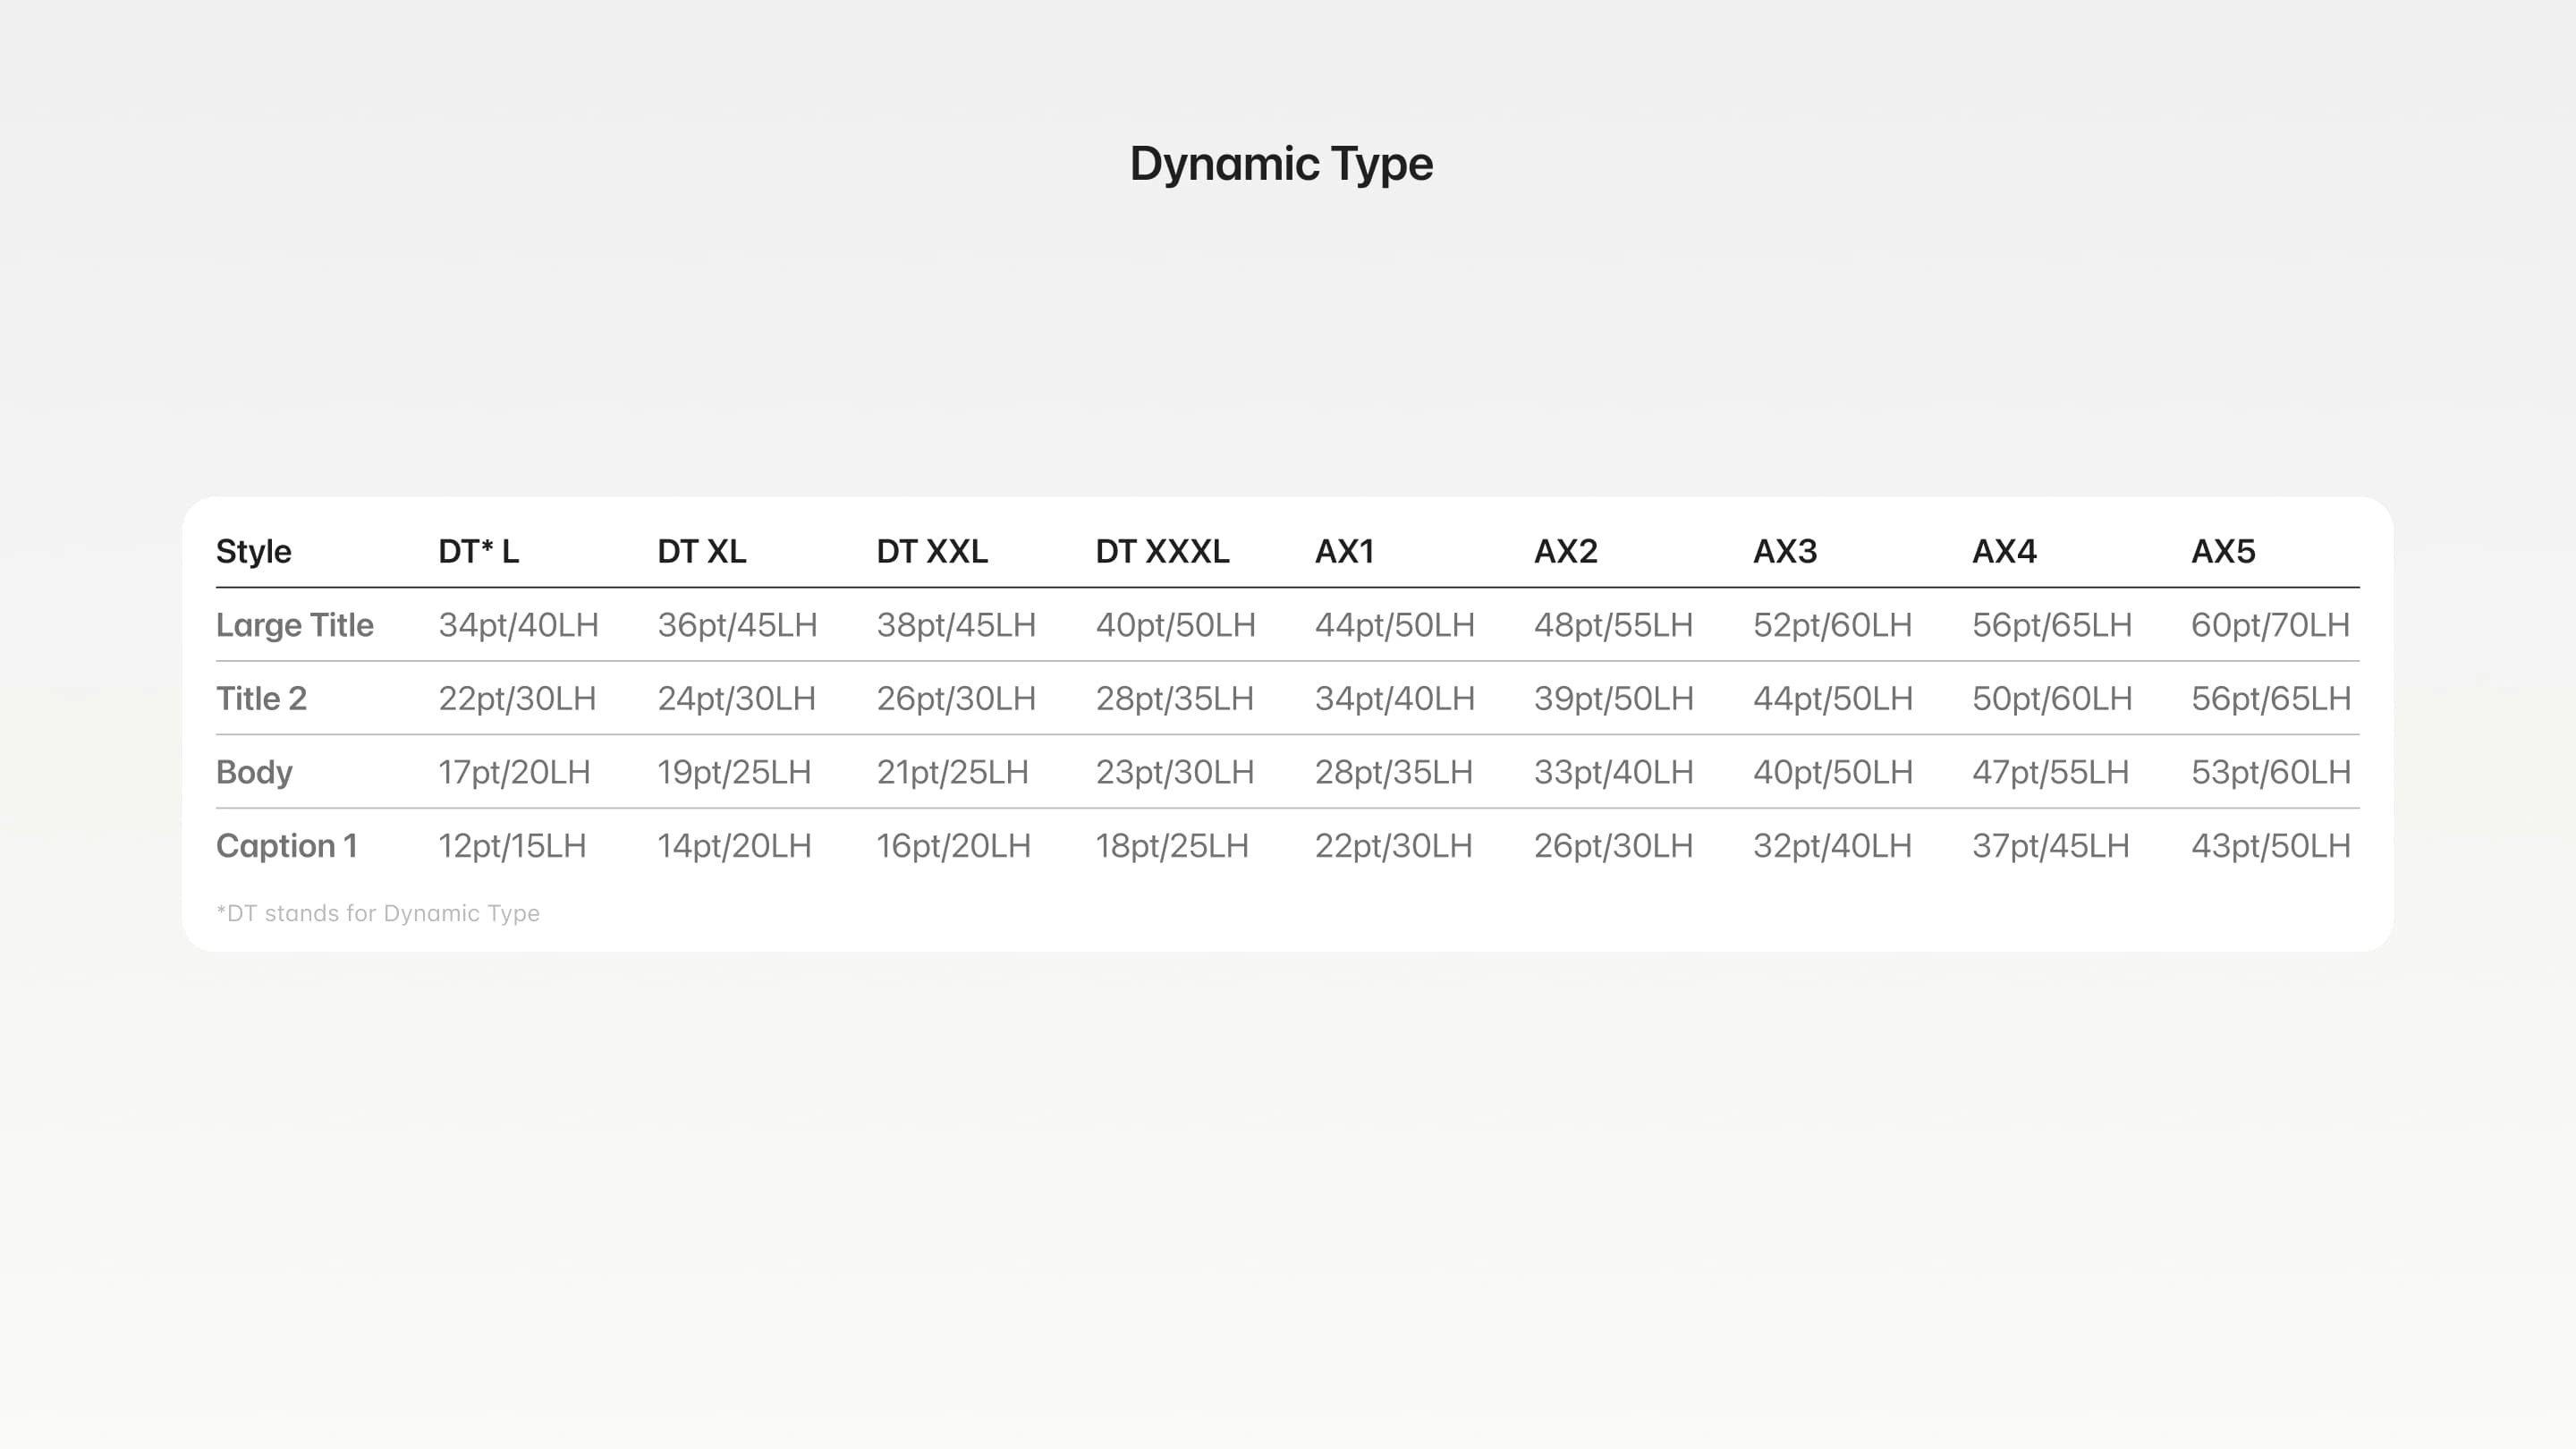Click the 37pt/45LH cell
Screen dimensions: 2576x1449
click(2051, 846)
